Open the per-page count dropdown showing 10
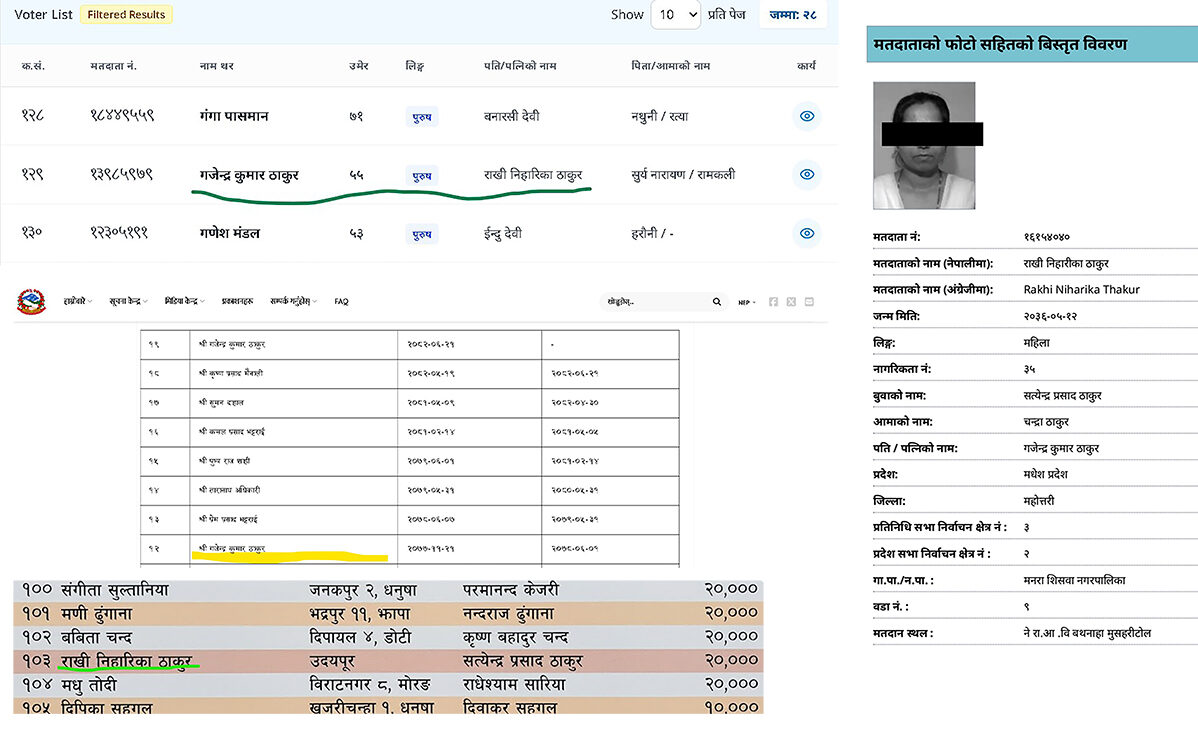1198x732 pixels. [x=676, y=15]
